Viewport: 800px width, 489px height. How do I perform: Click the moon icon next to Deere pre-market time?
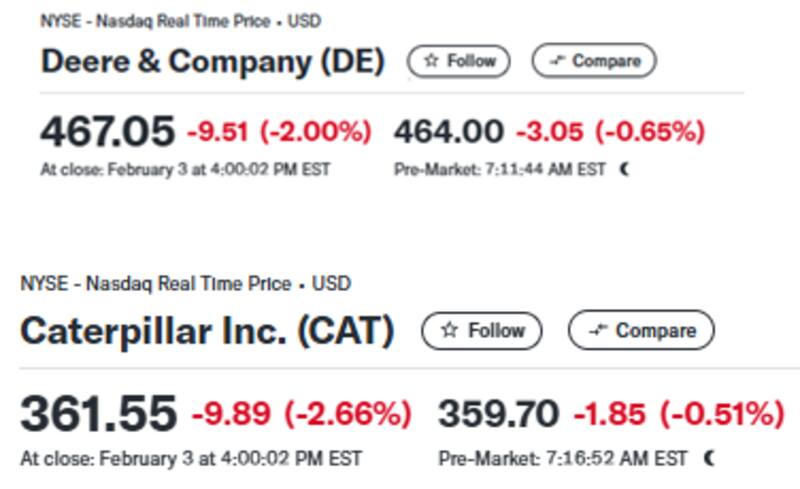625,170
